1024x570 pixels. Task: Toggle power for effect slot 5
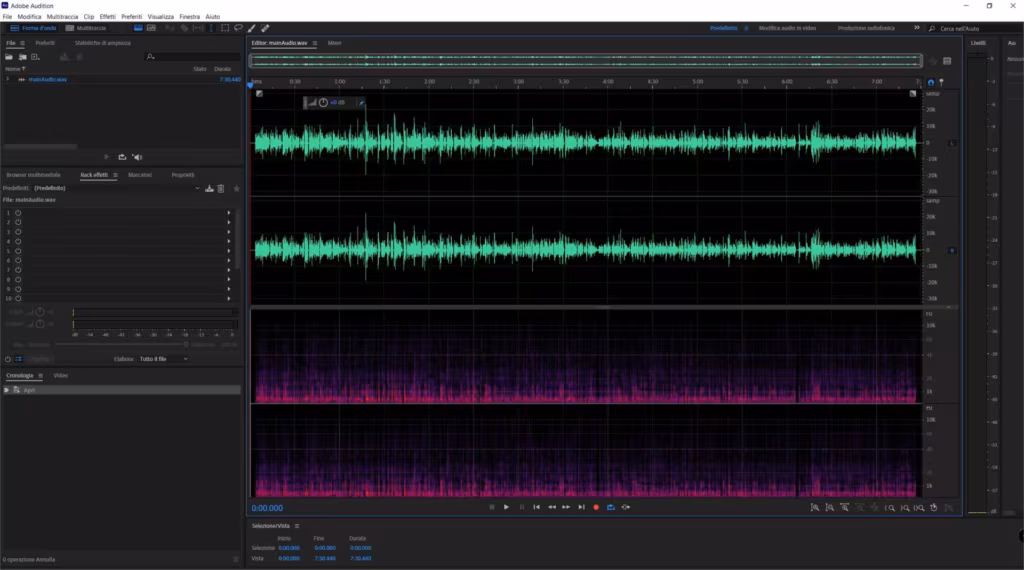tap(18, 251)
